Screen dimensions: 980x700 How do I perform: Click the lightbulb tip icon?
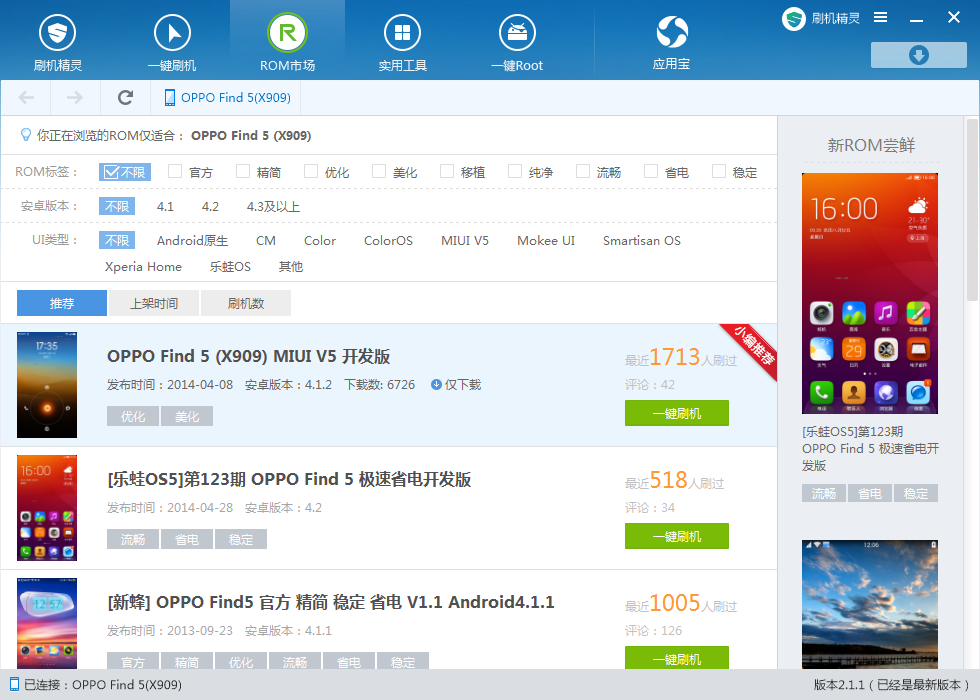[26, 135]
